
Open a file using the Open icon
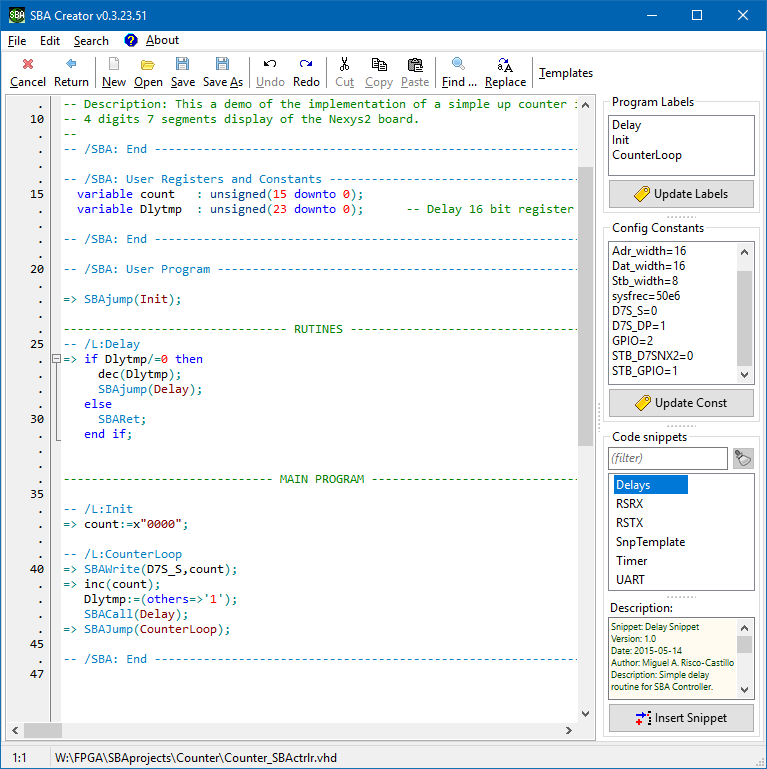[148, 64]
